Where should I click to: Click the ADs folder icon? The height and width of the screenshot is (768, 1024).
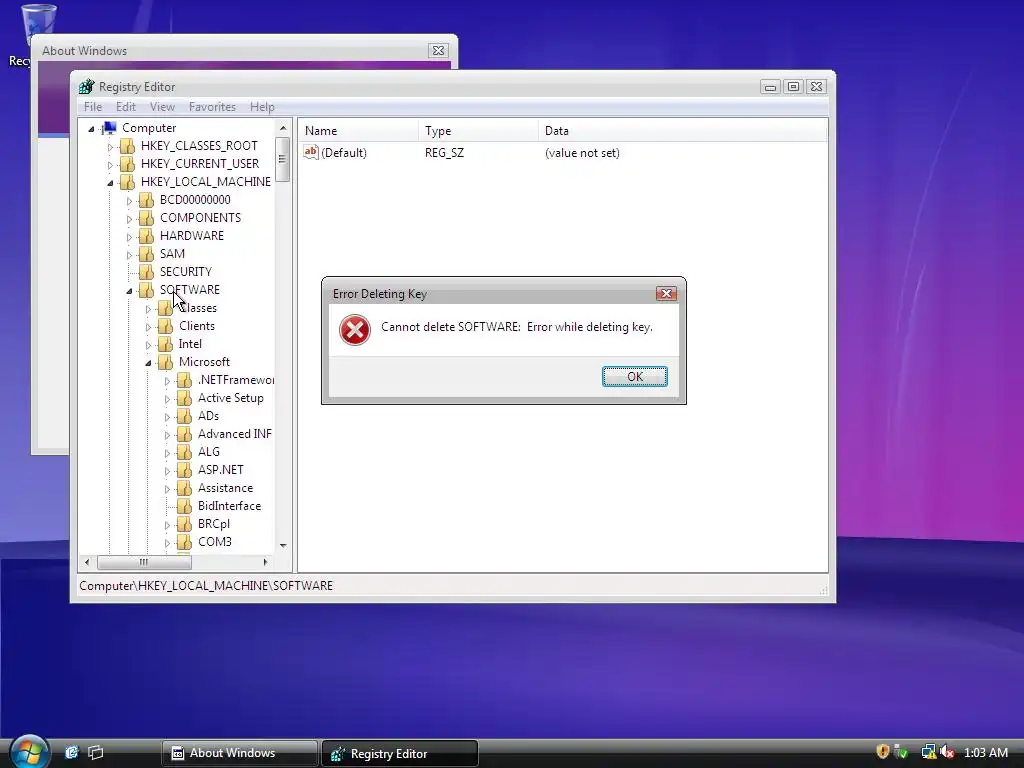(x=184, y=416)
